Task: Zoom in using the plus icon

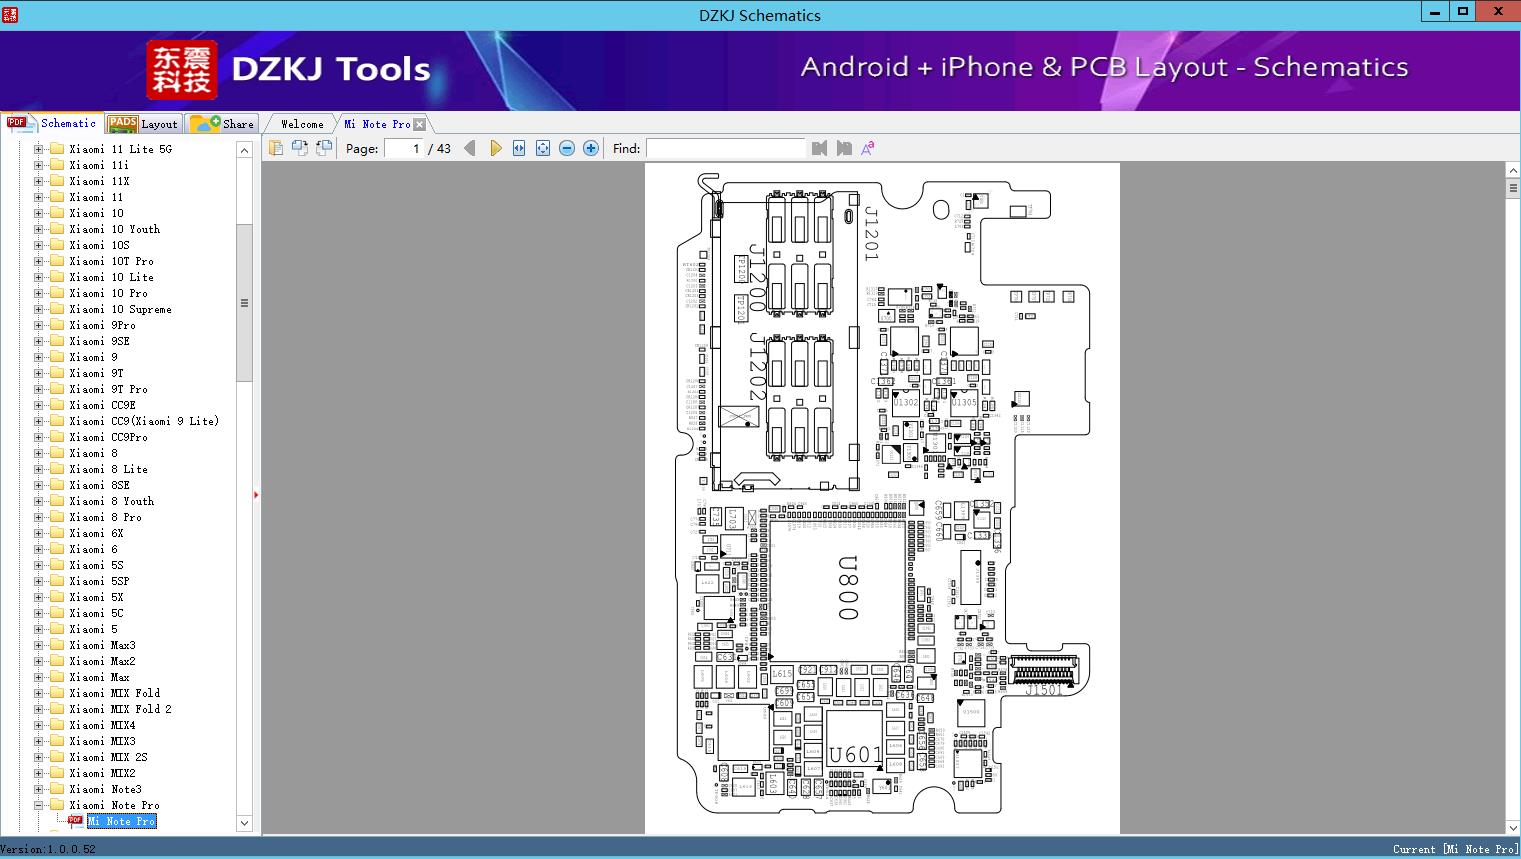Action: click(x=590, y=147)
